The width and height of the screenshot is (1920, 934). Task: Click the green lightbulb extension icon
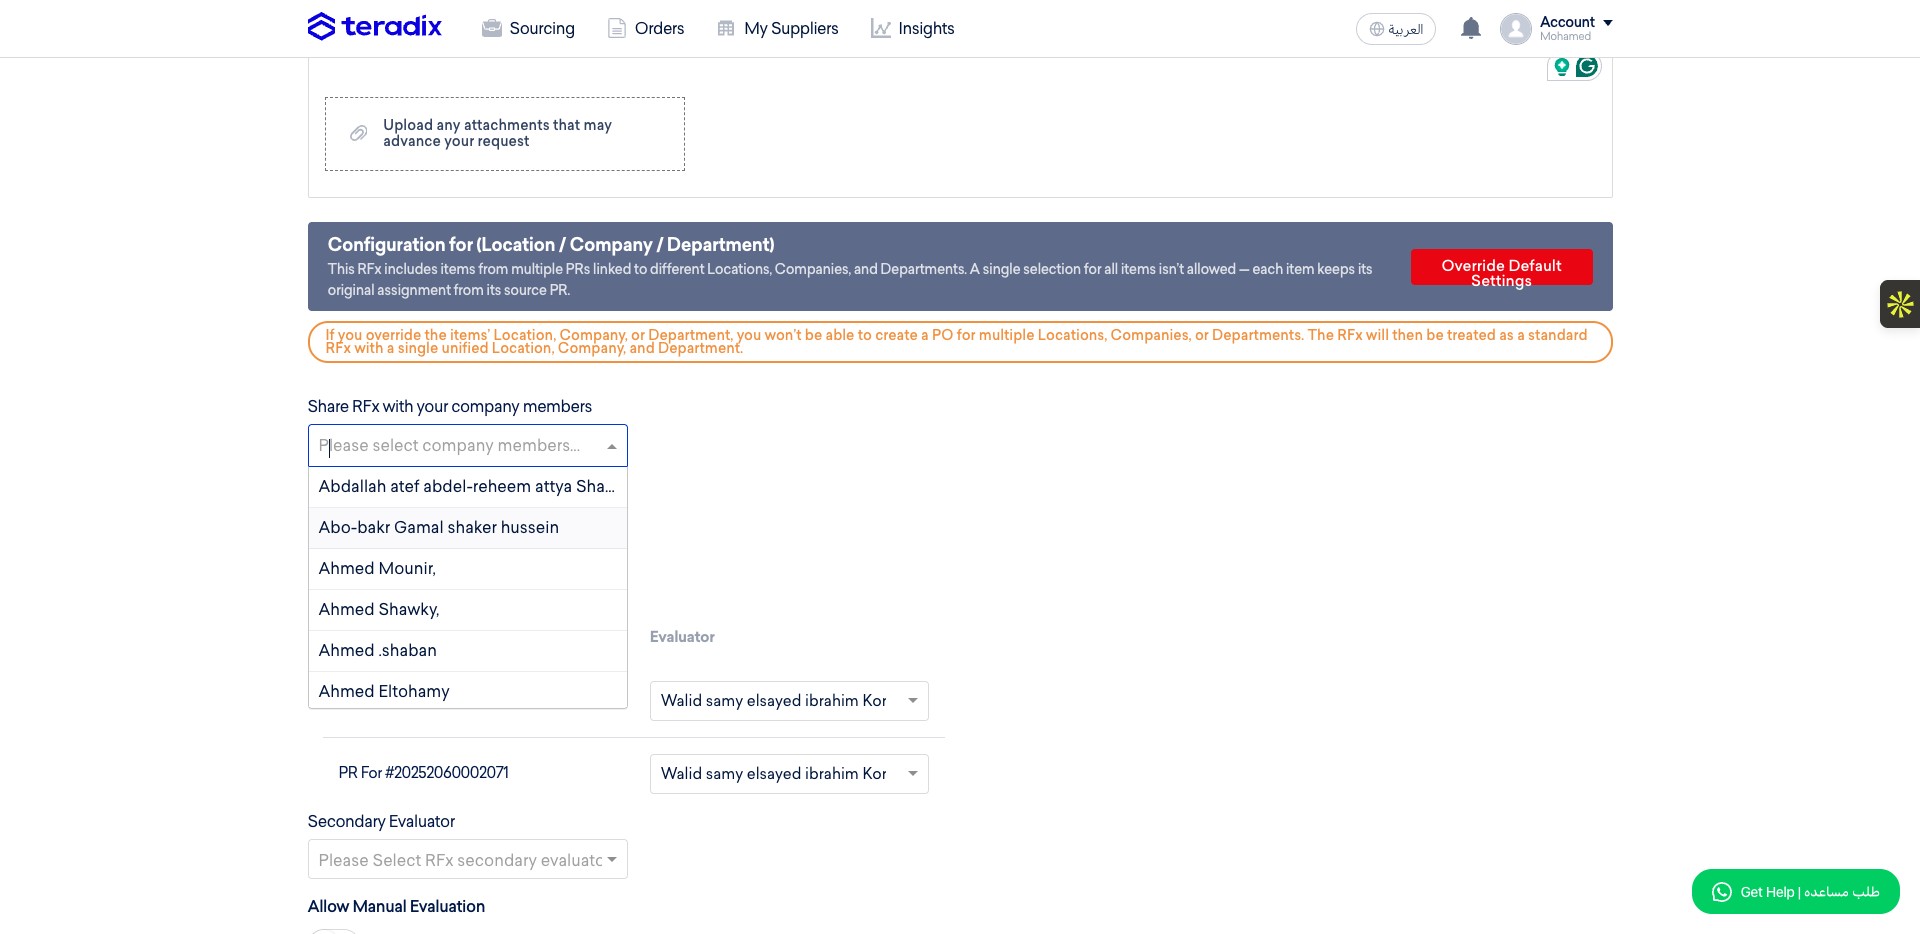[1561, 67]
